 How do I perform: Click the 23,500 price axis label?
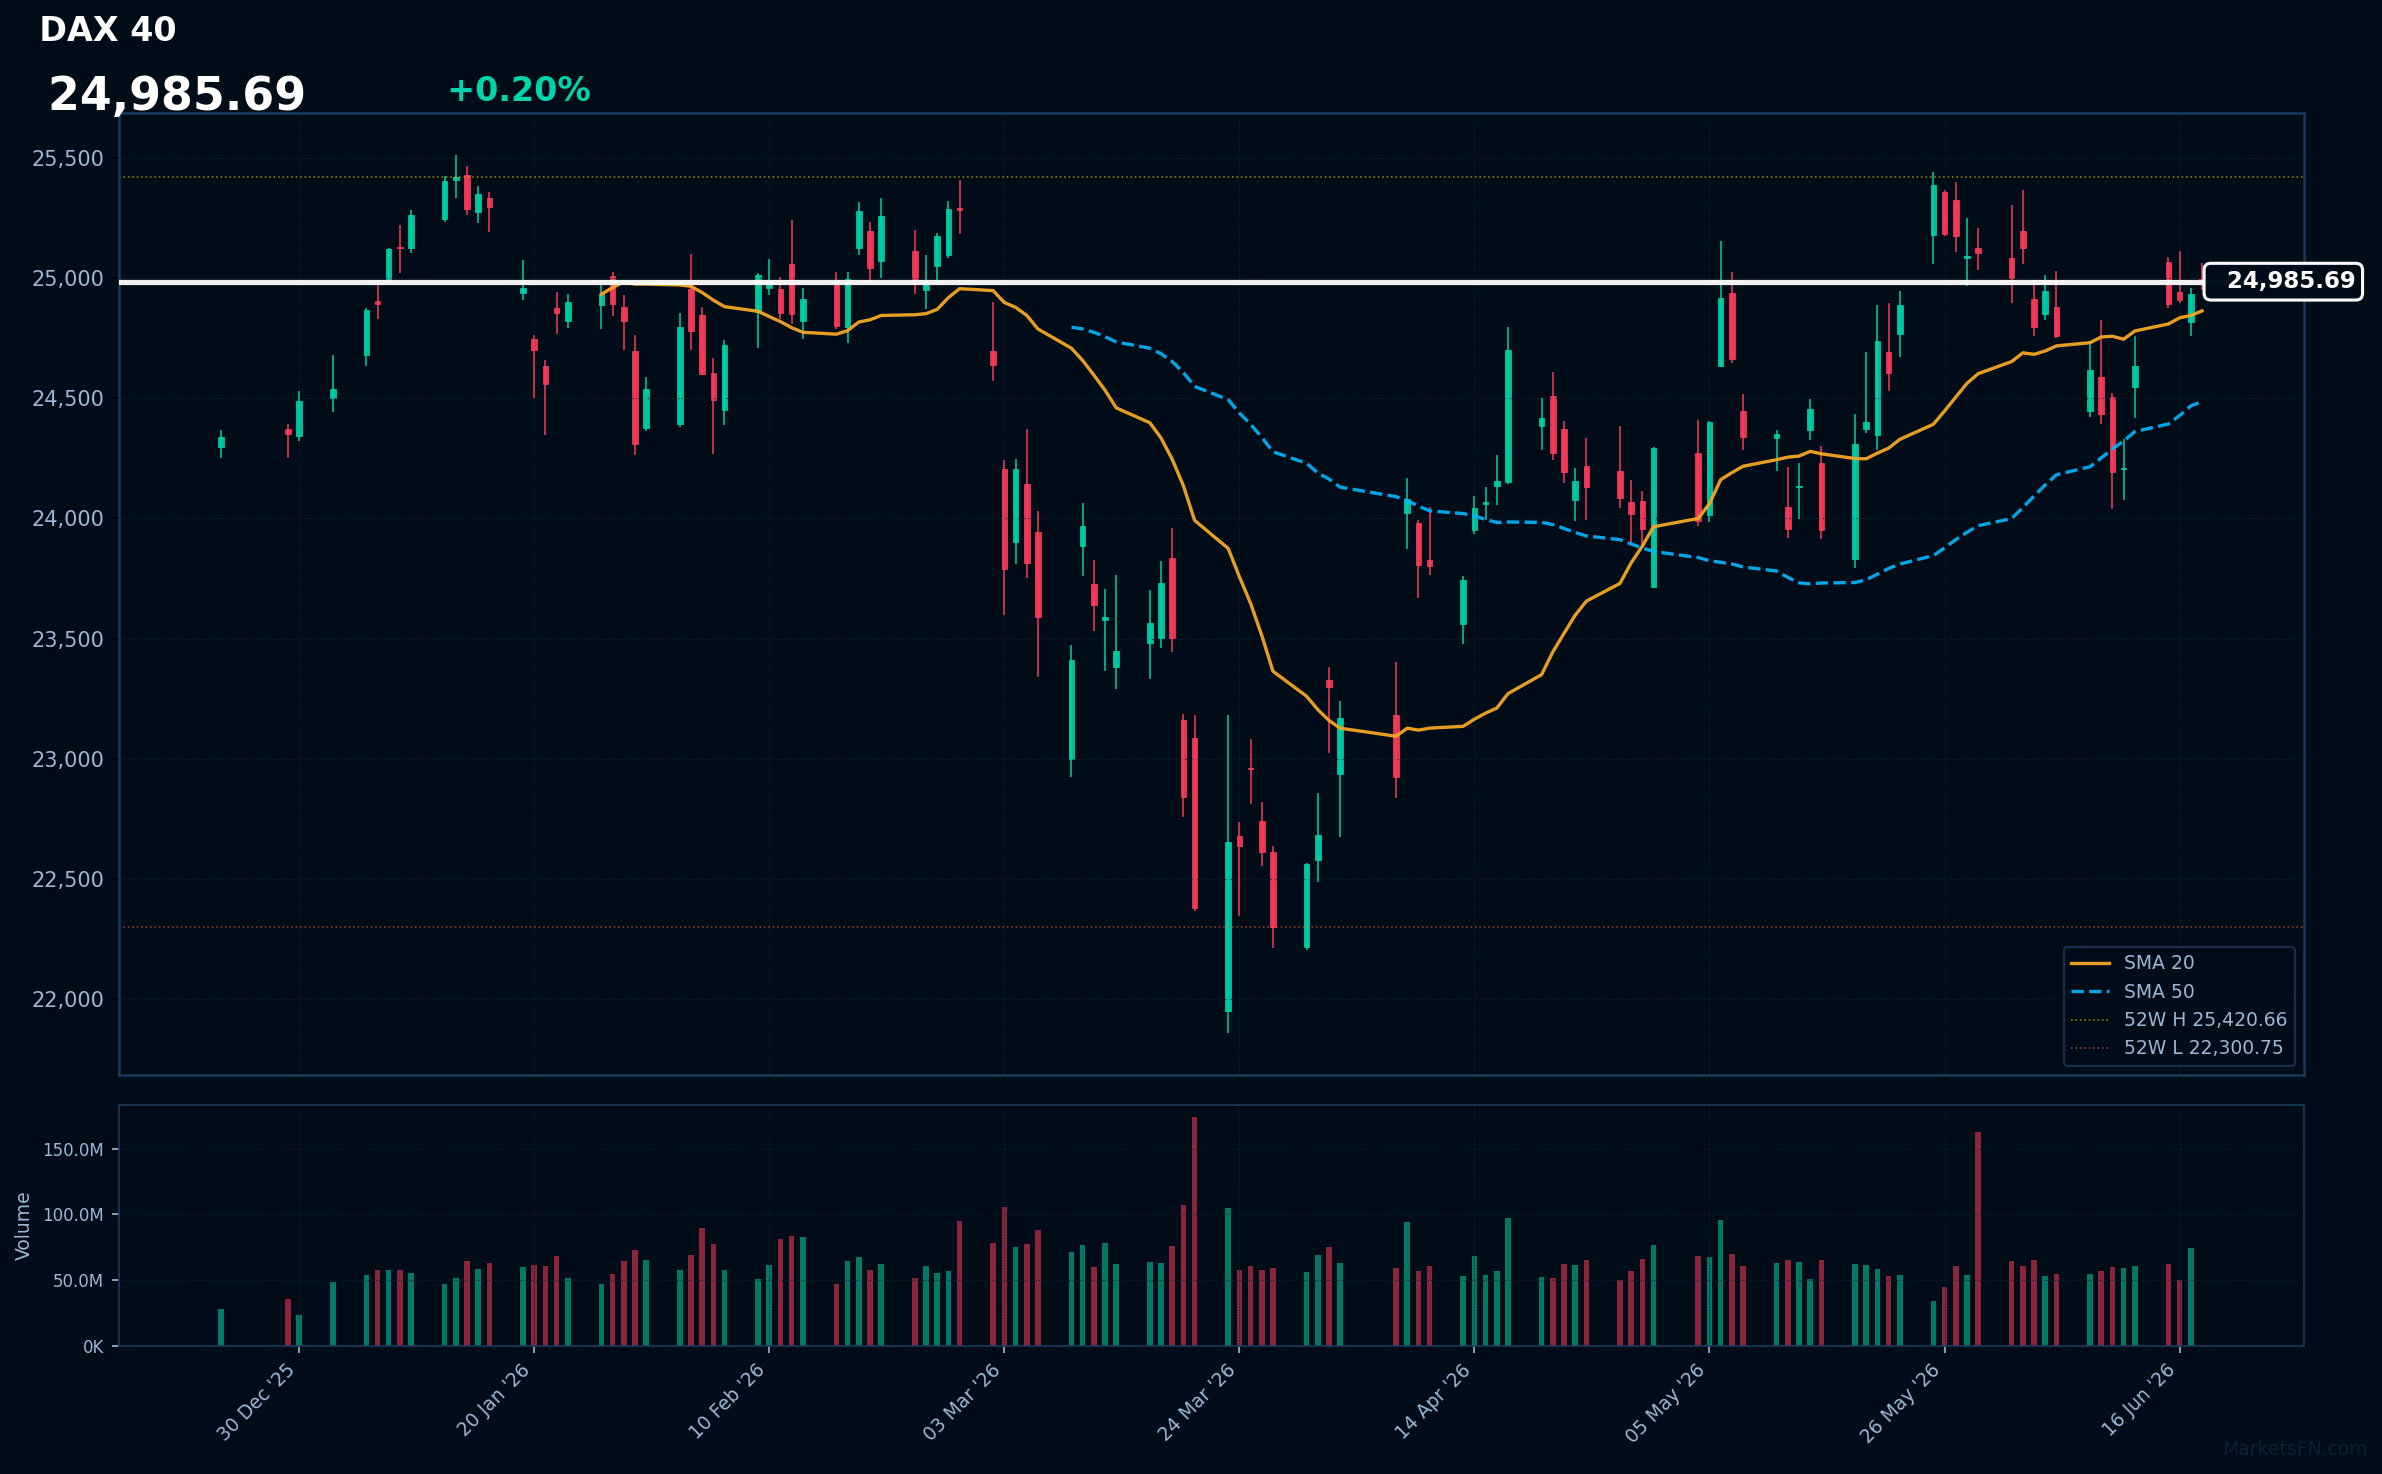coord(68,640)
